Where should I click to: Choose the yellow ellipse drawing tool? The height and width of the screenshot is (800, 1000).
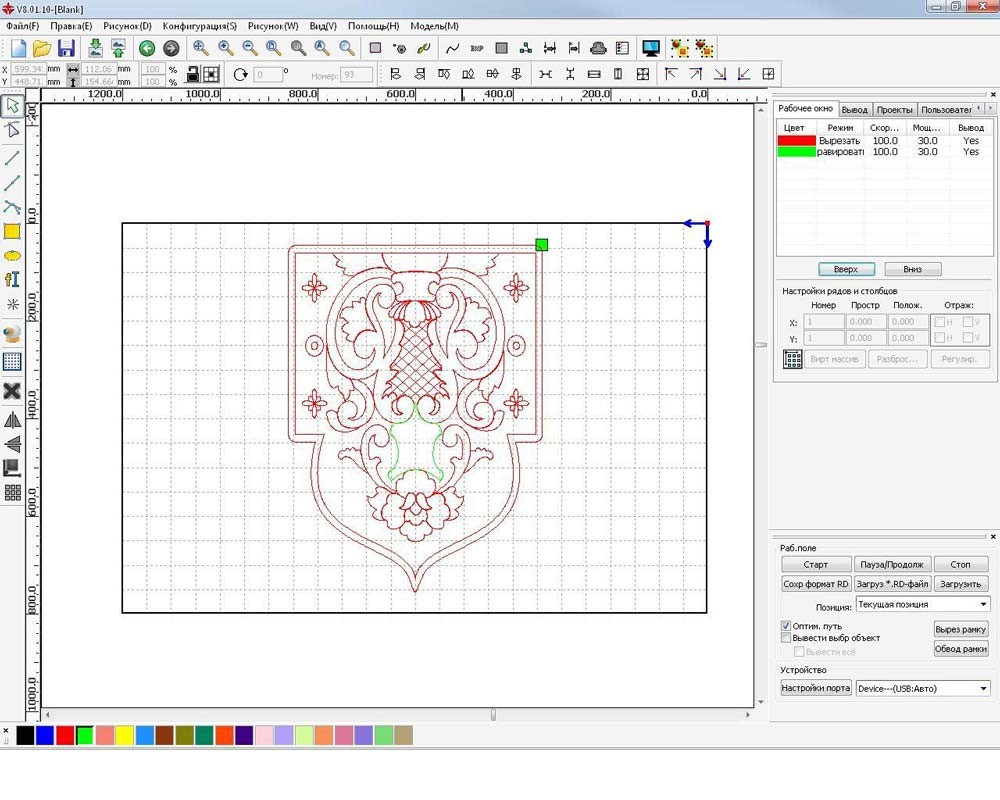point(12,256)
